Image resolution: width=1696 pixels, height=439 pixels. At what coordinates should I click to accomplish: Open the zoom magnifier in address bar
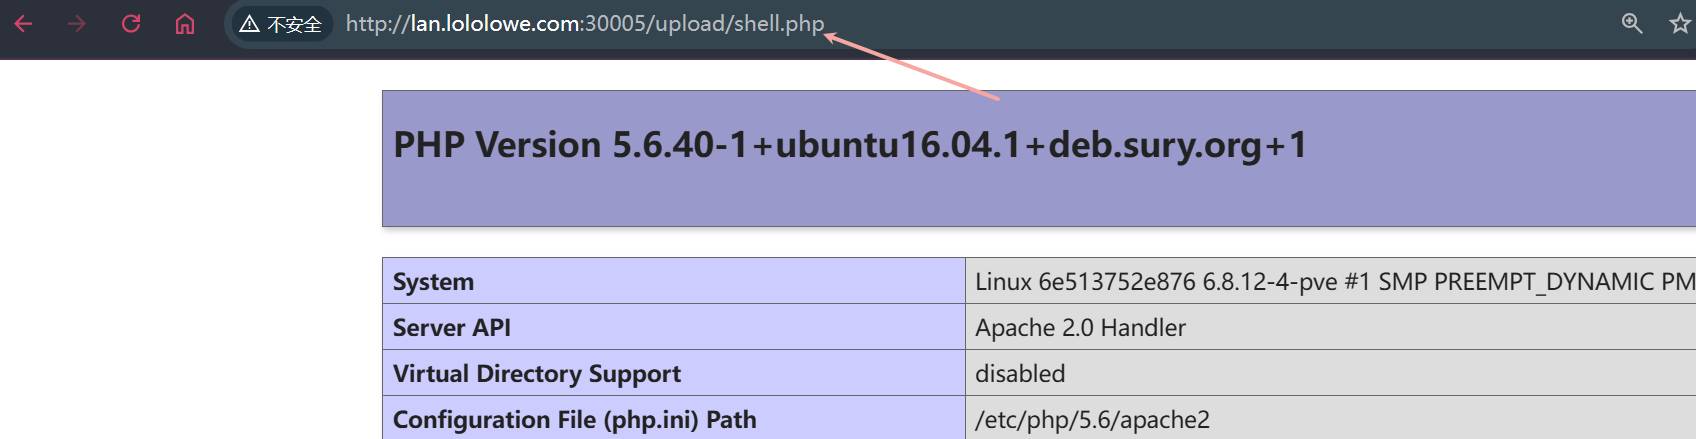point(1631,24)
